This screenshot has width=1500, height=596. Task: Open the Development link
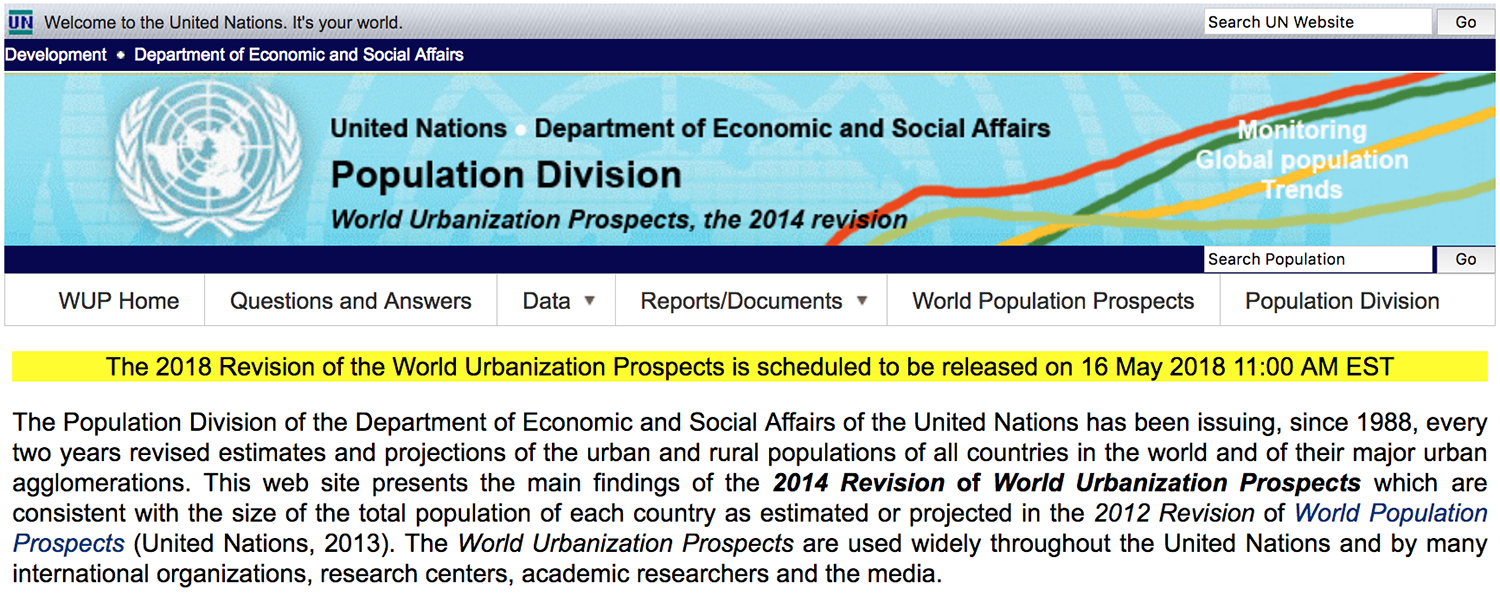tap(55, 55)
